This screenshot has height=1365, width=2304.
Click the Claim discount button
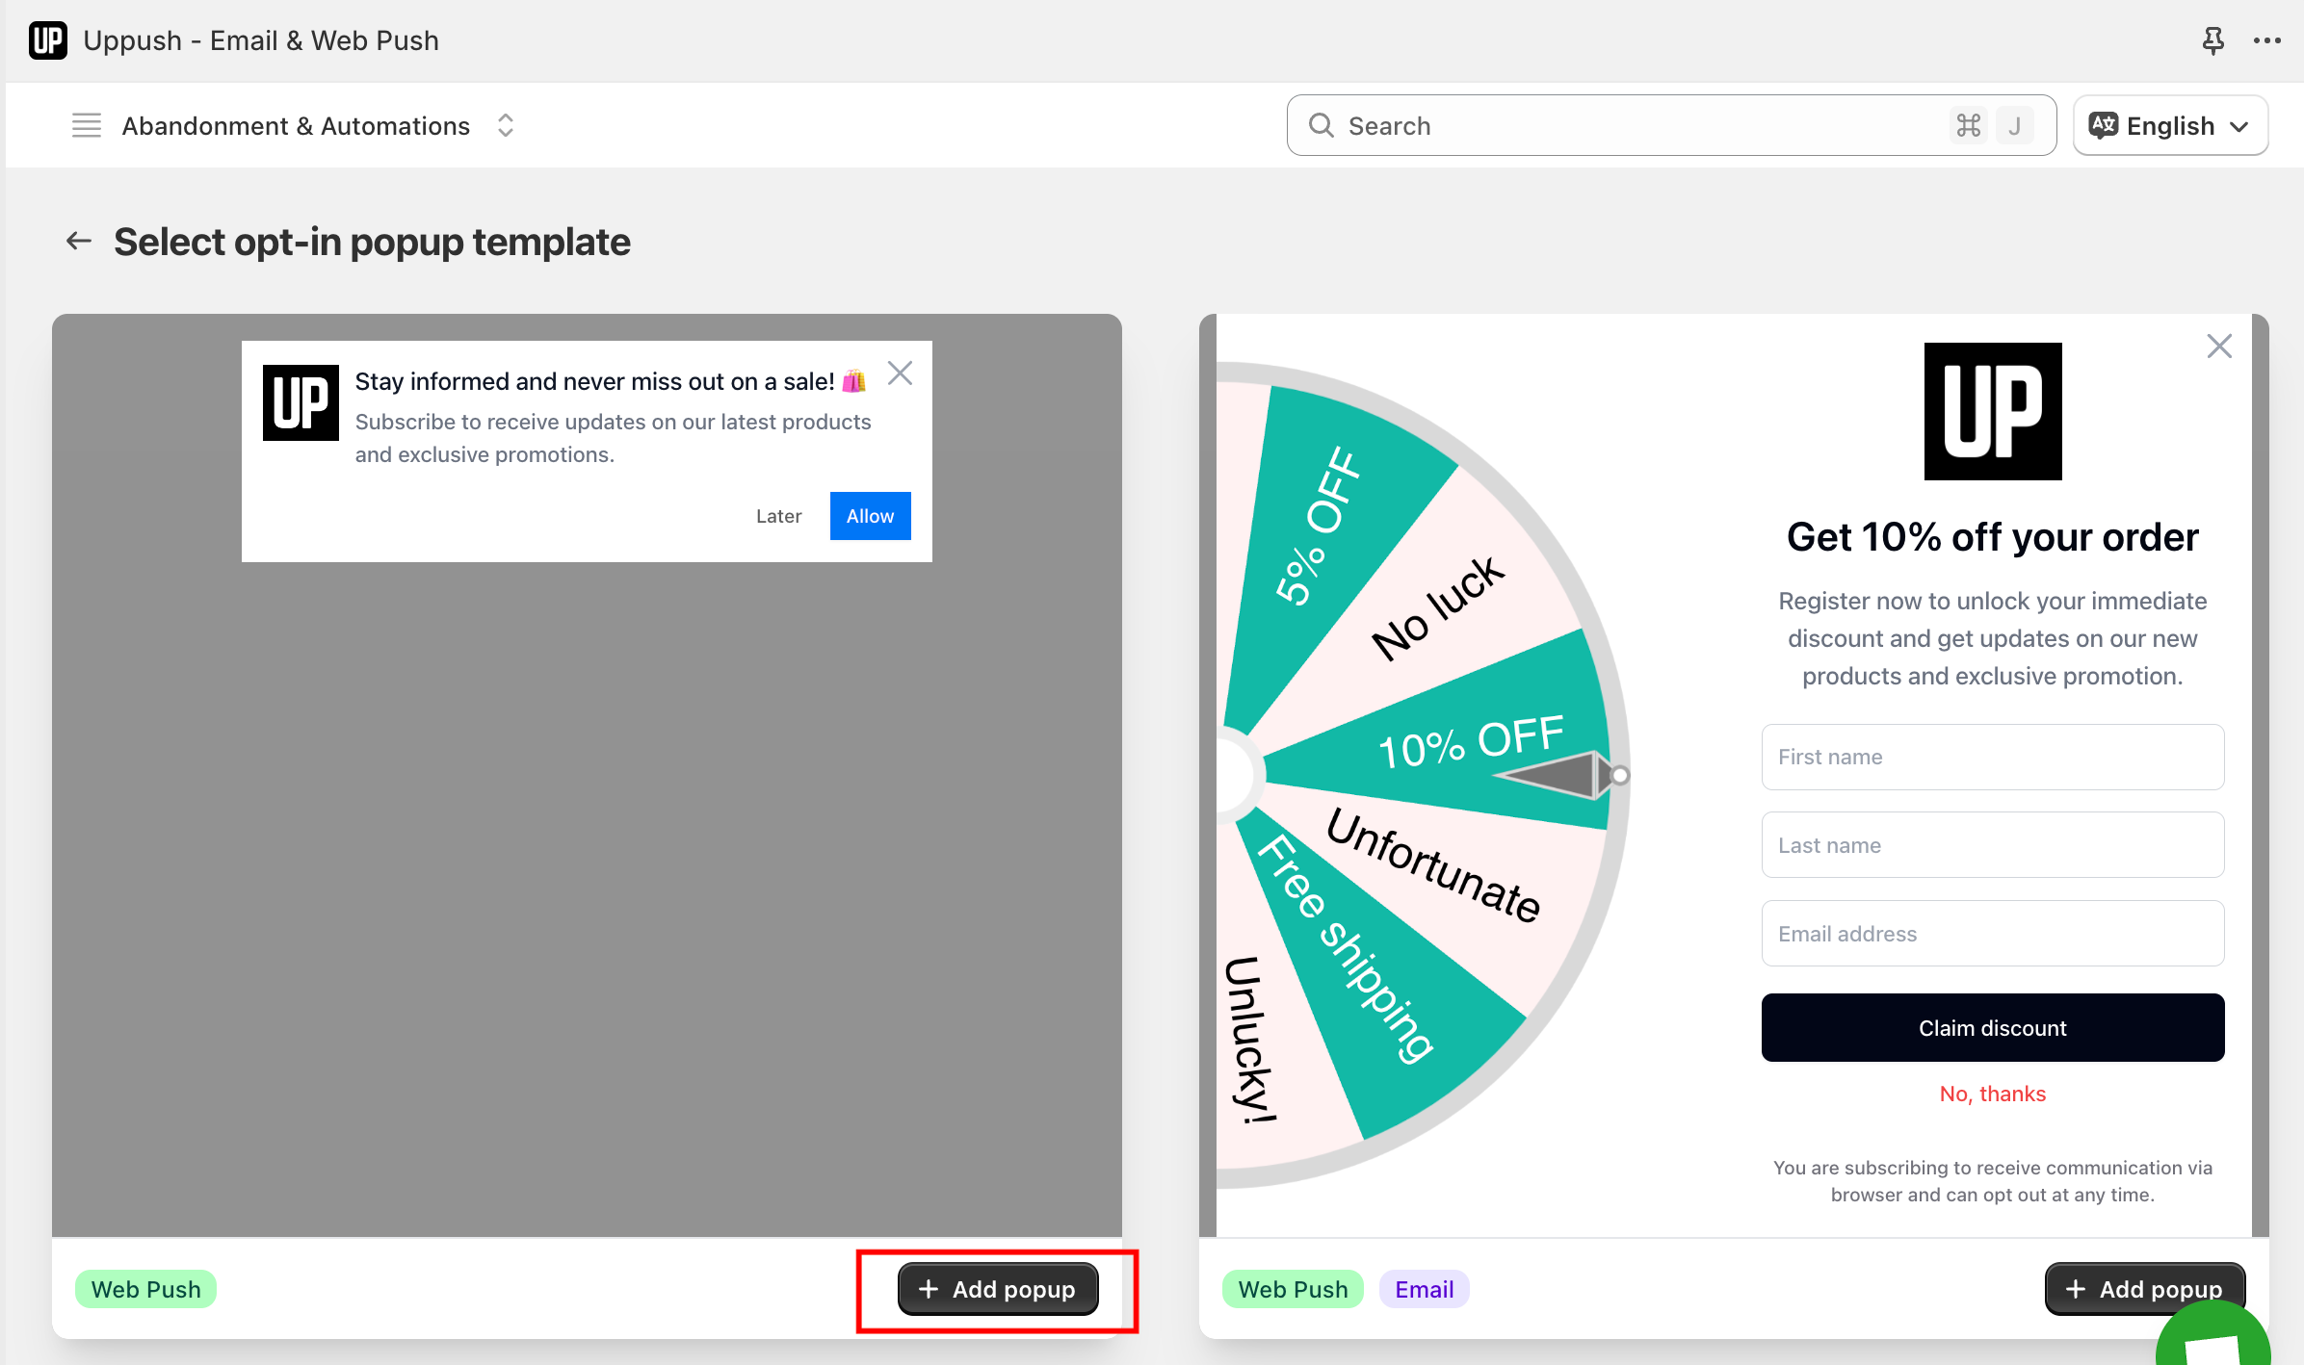coord(1991,1028)
